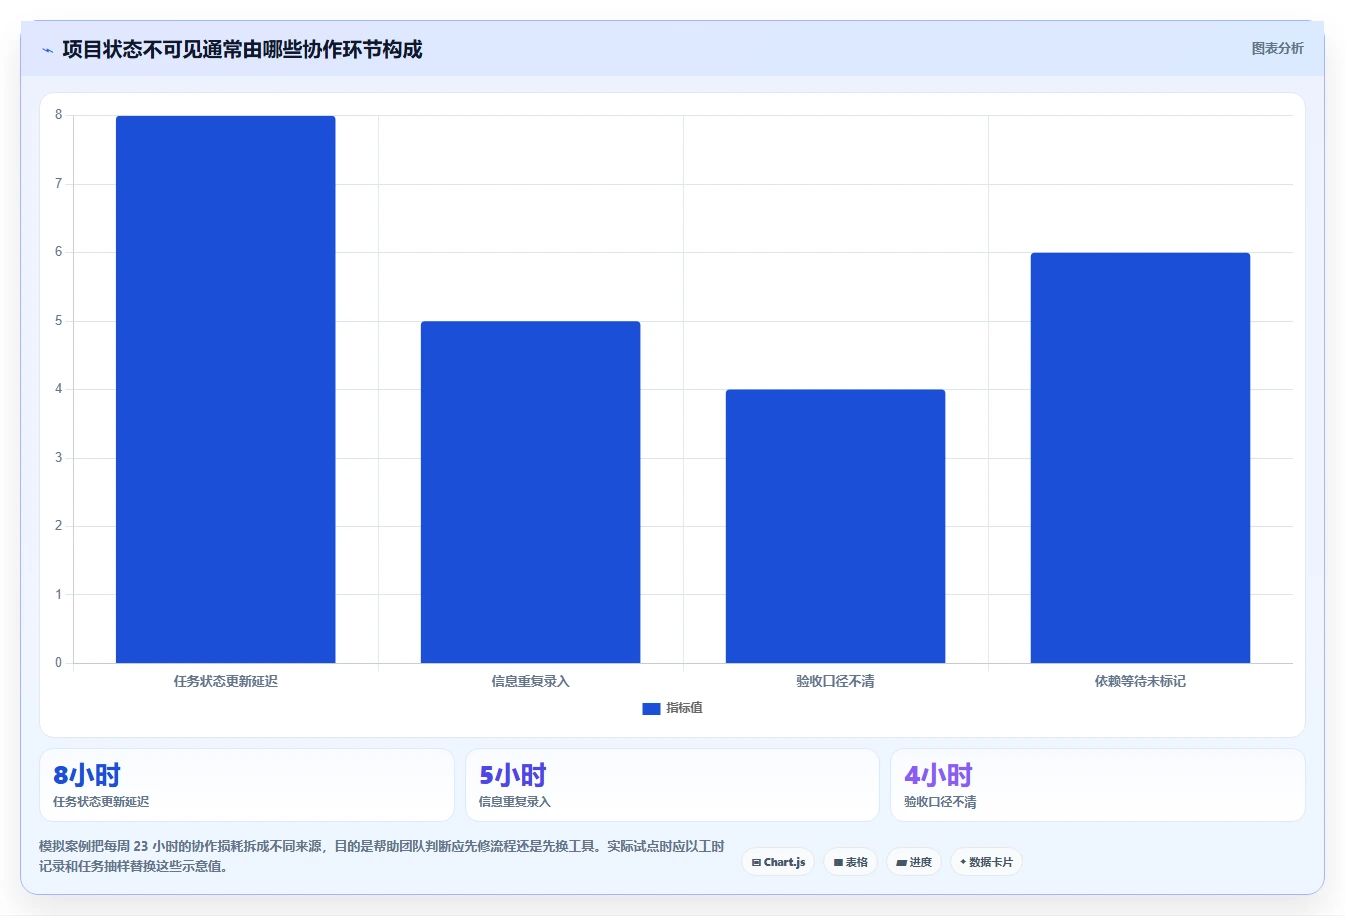Select the 信息重复录入 bar in chart
The image size is (1345, 916).
tap(530, 492)
